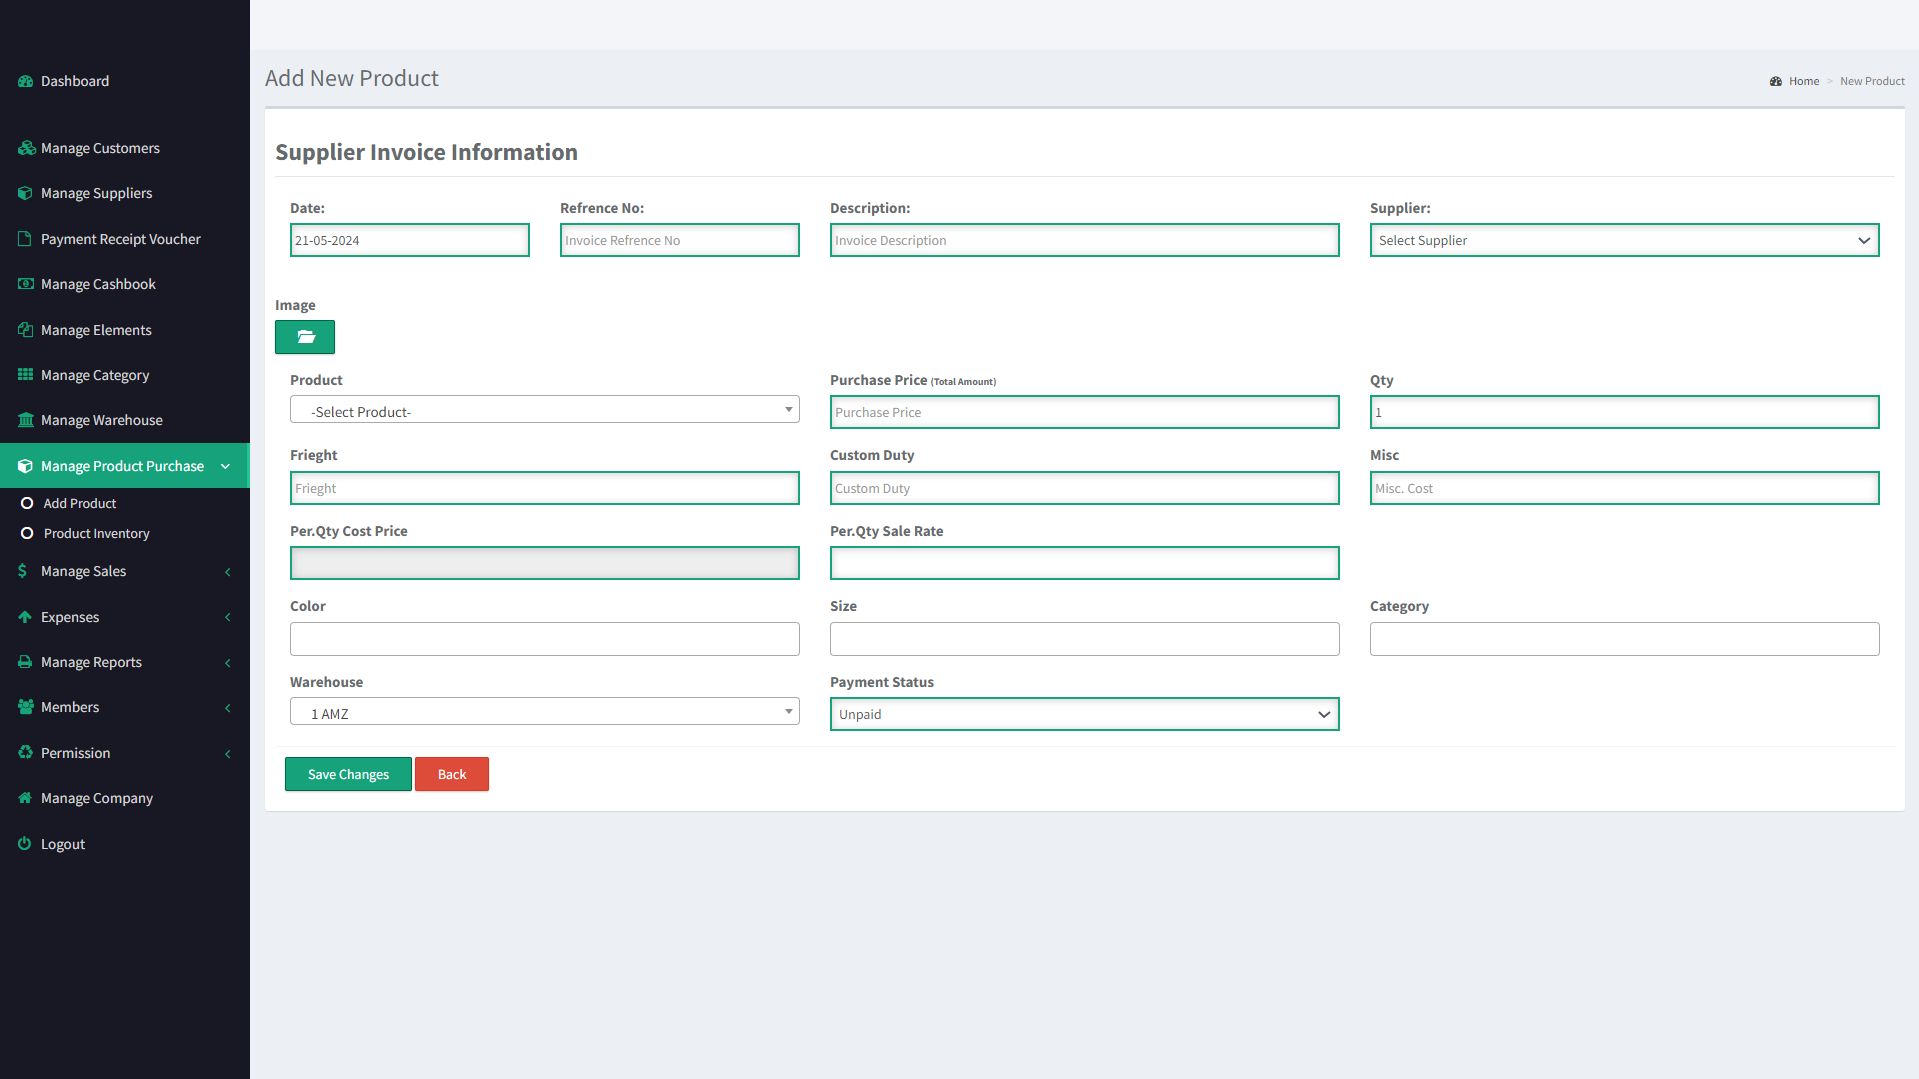The image size is (1919, 1079).
Task: Click the Manage Warehouse building icon
Action: click(x=25, y=420)
